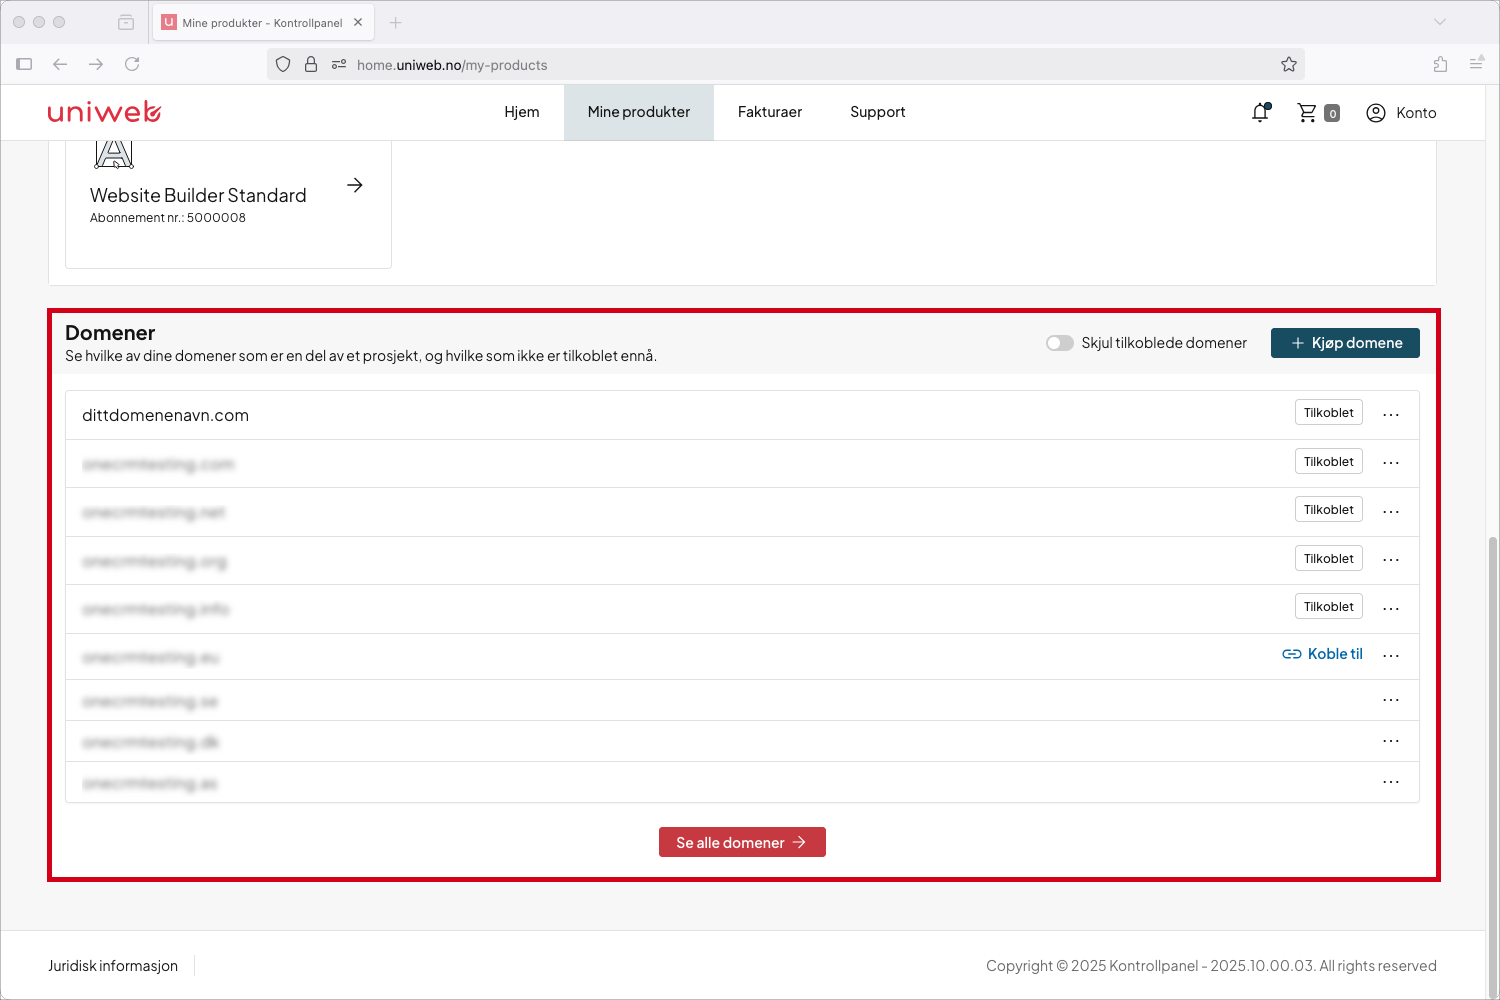Click the Kjøp domene button
The height and width of the screenshot is (1000, 1500).
[x=1345, y=343]
